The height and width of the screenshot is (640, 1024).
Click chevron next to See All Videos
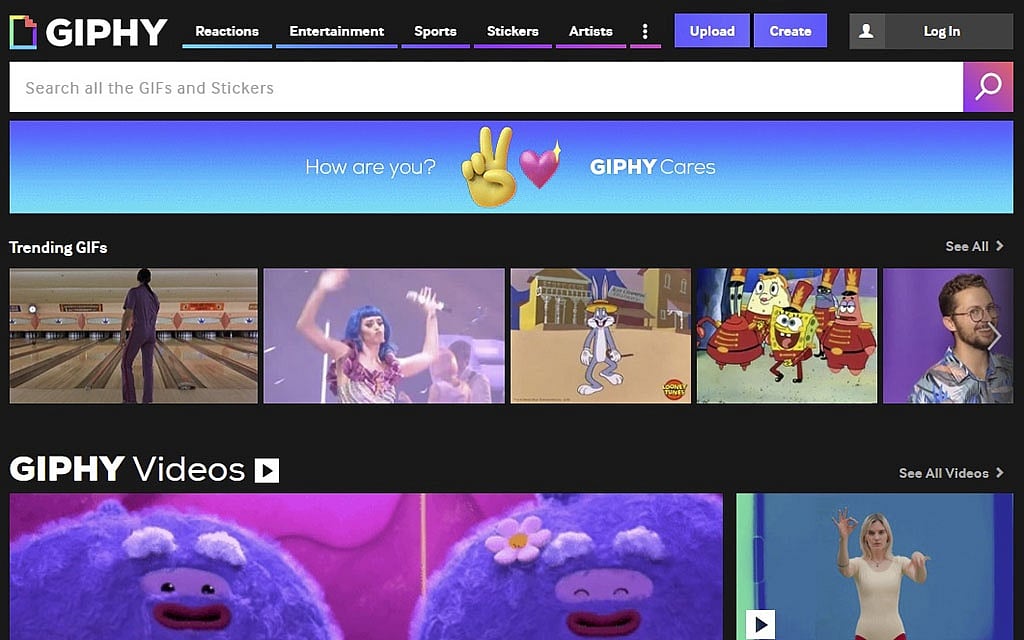999,472
